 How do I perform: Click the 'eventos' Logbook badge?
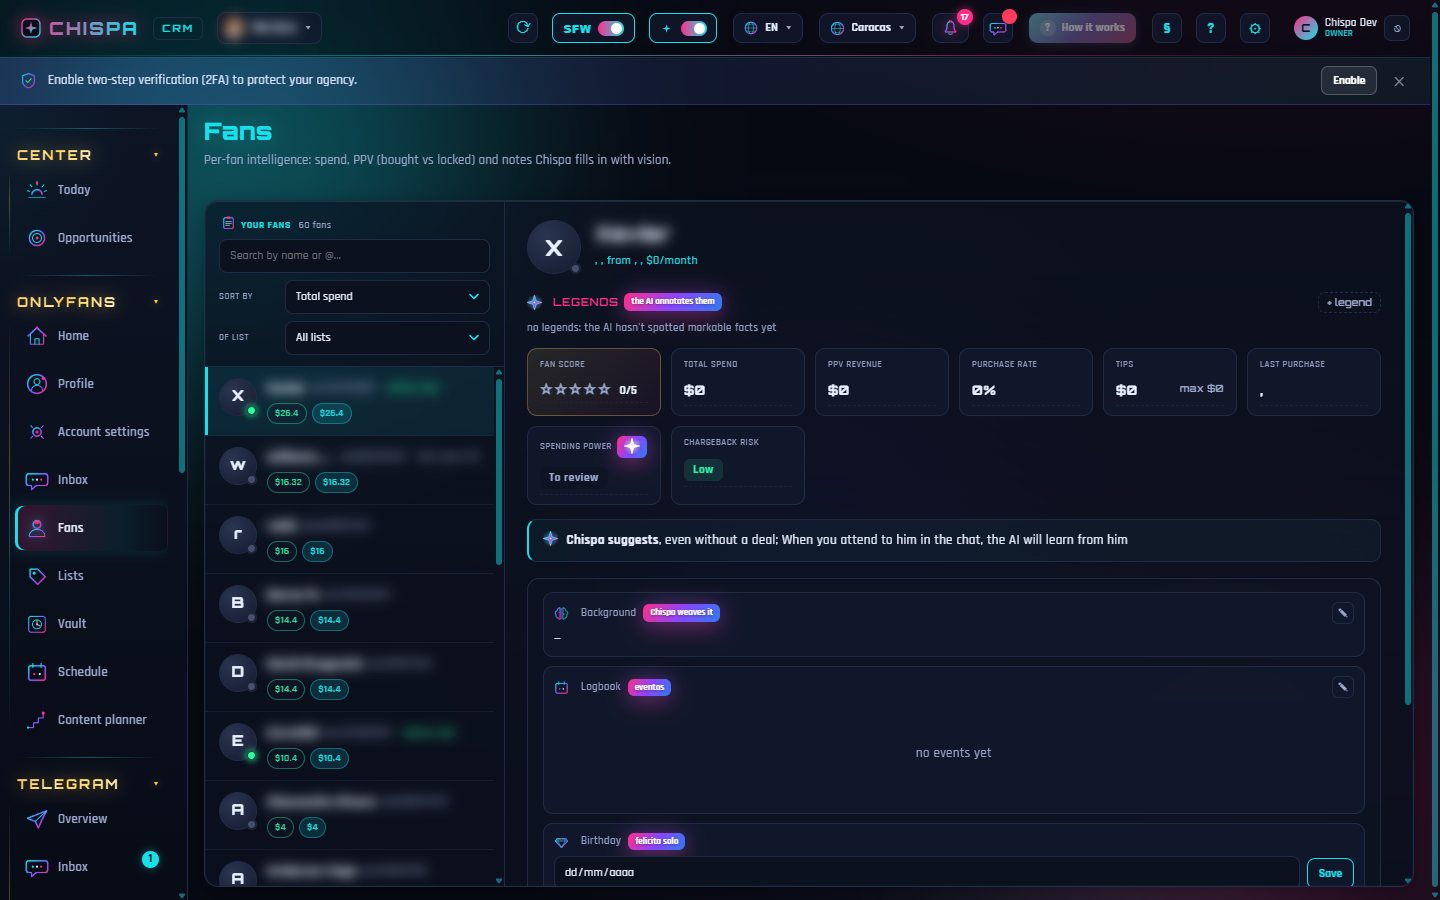tap(649, 687)
